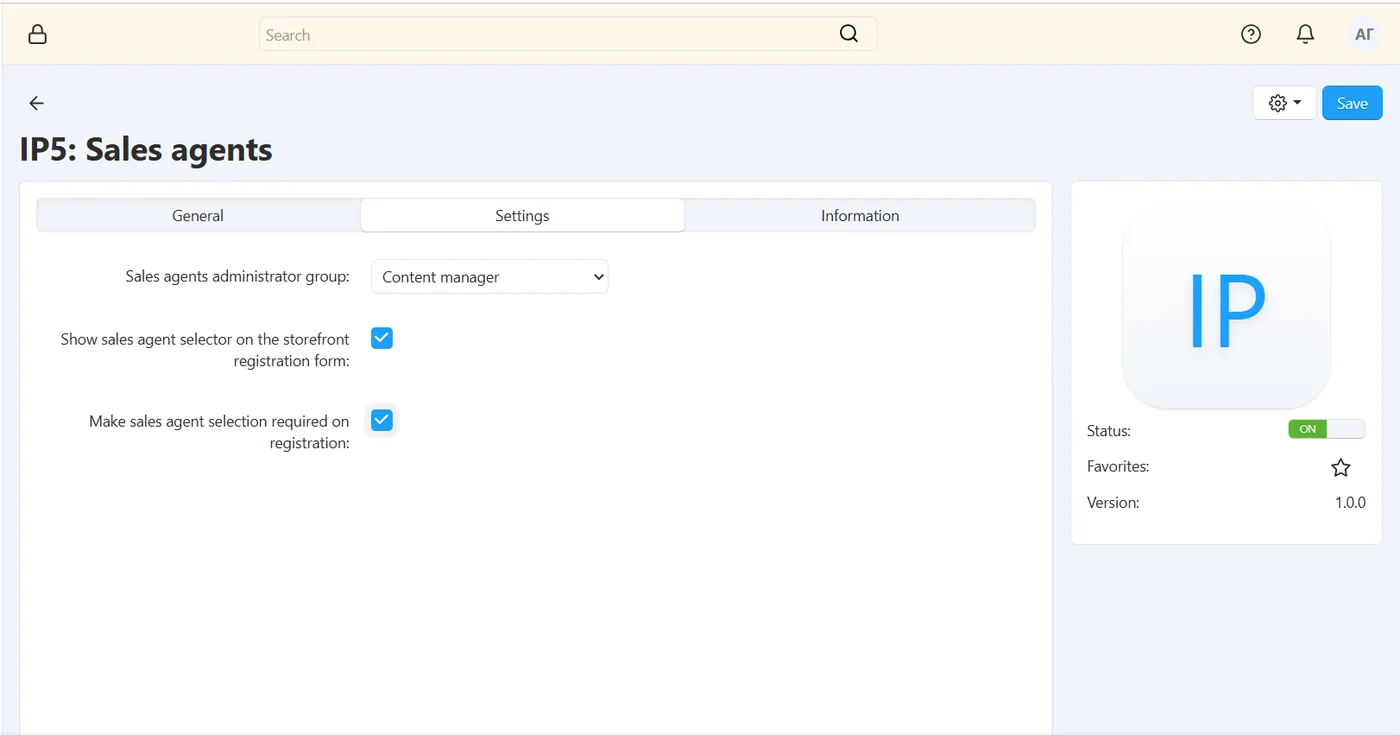The width and height of the screenshot is (1400, 735).
Task: Expand the gear settings dropdown button
Action: click(x=1285, y=103)
